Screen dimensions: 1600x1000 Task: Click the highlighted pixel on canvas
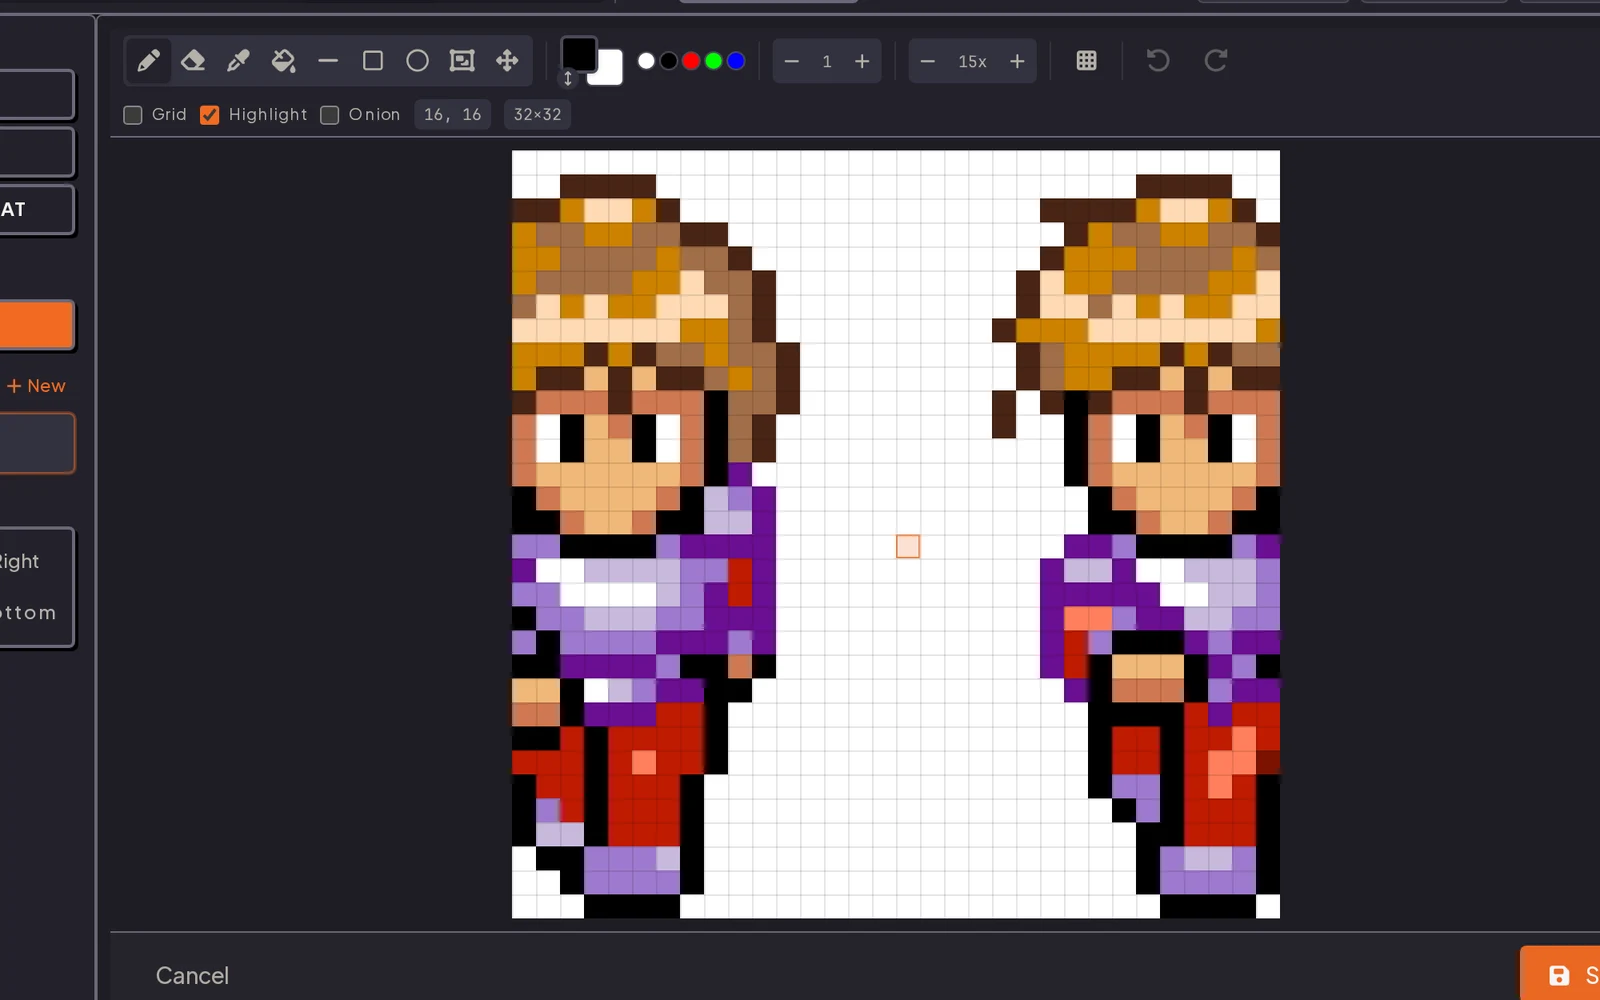pyautogui.click(x=908, y=546)
